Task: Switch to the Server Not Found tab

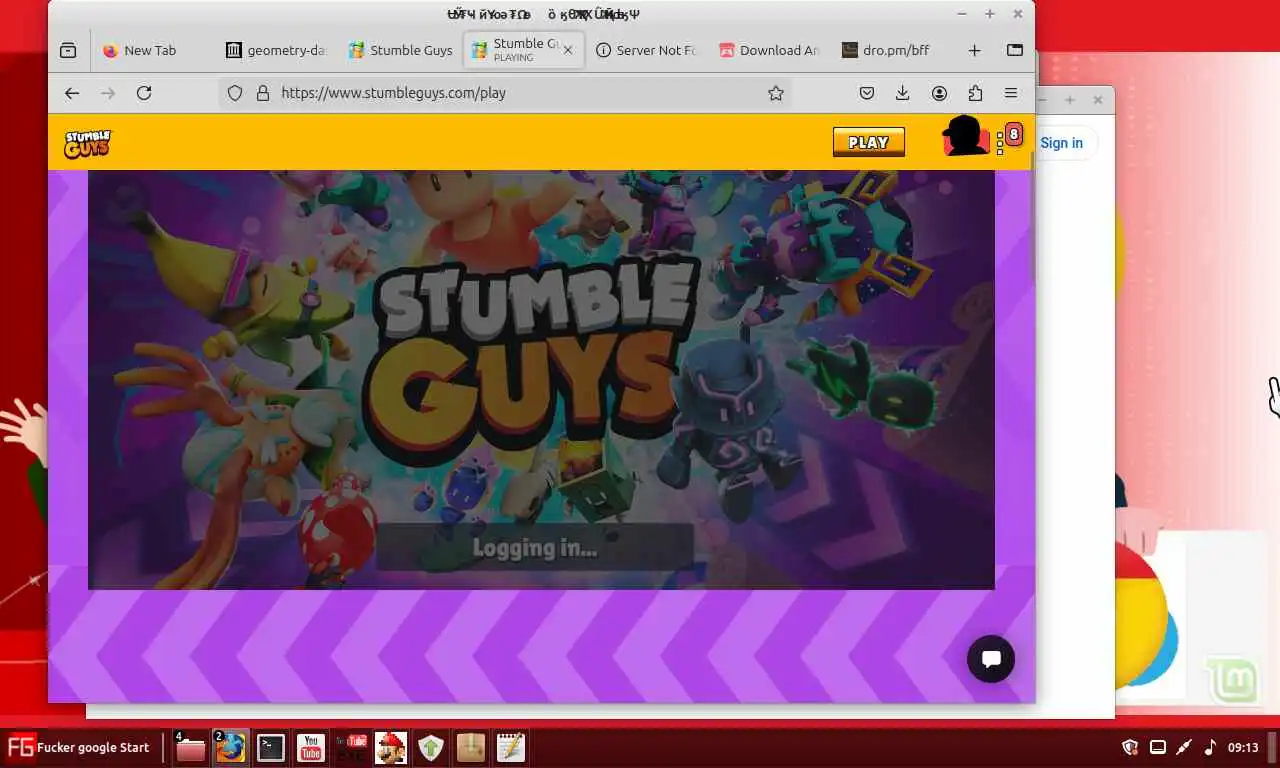Action: click(646, 50)
